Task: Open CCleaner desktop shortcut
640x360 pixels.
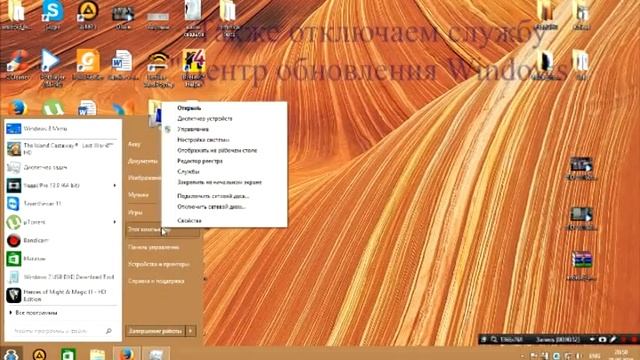Action: 18,64
